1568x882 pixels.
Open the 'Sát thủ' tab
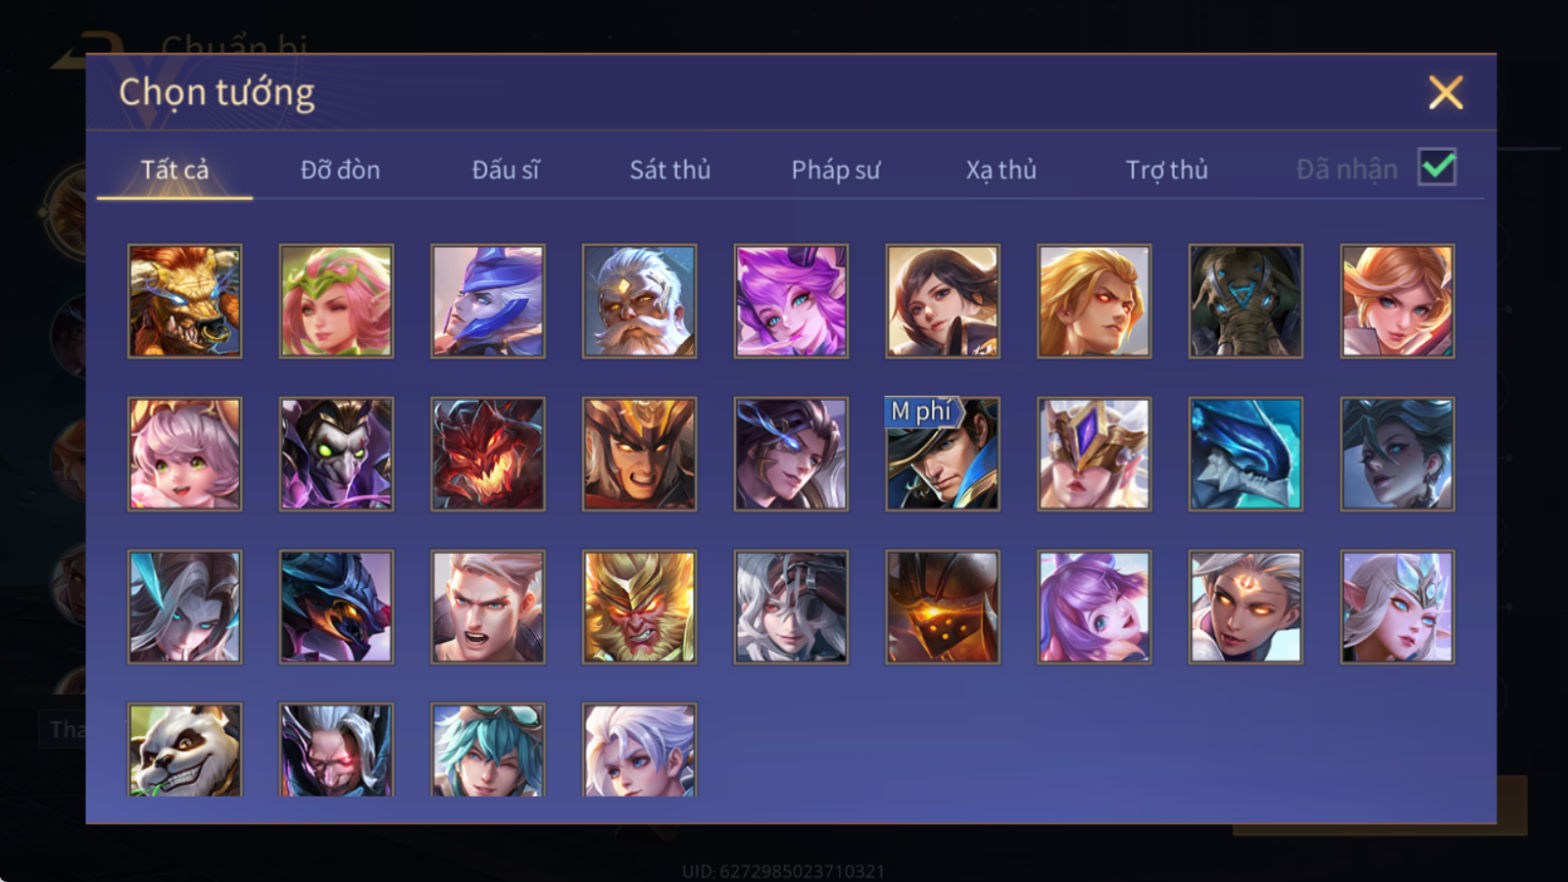pyautogui.click(x=670, y=170)
